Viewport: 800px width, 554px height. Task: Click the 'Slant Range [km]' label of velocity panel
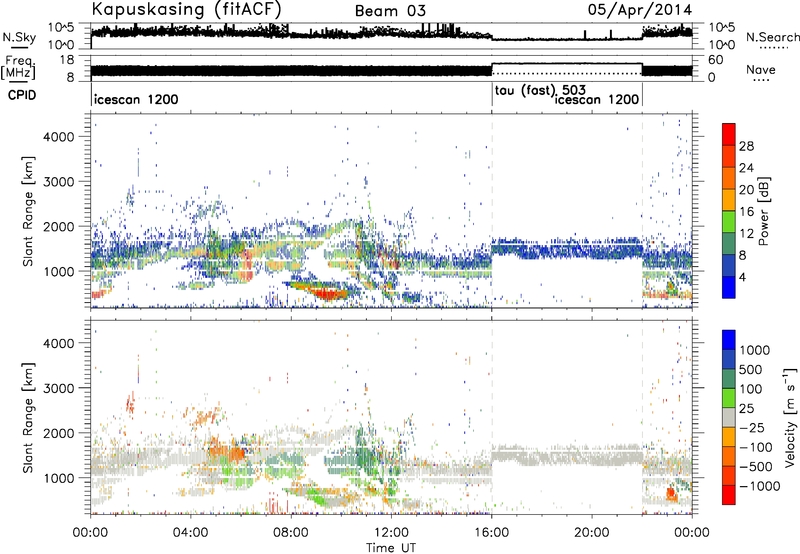(x=28, y=417)
